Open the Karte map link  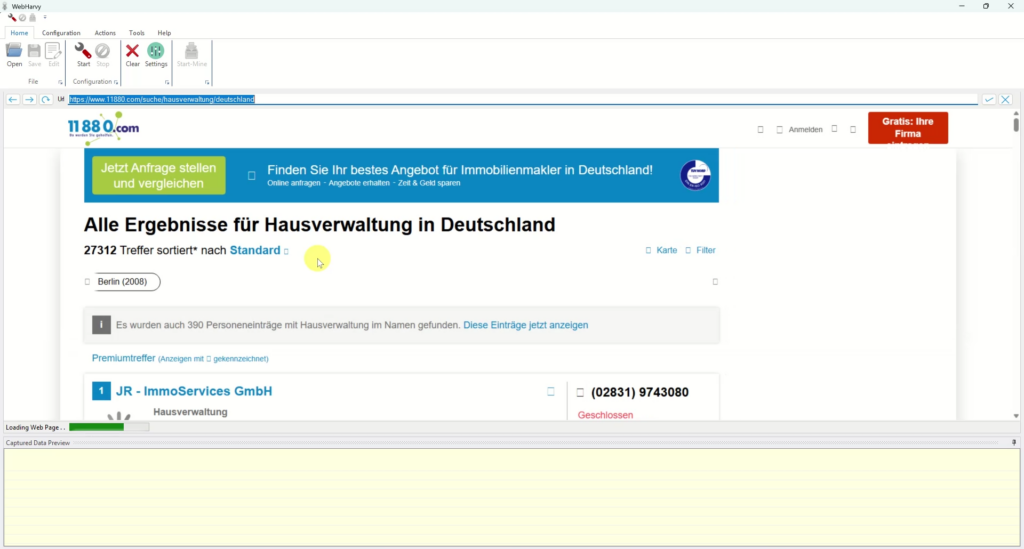[x=666, y=250]
